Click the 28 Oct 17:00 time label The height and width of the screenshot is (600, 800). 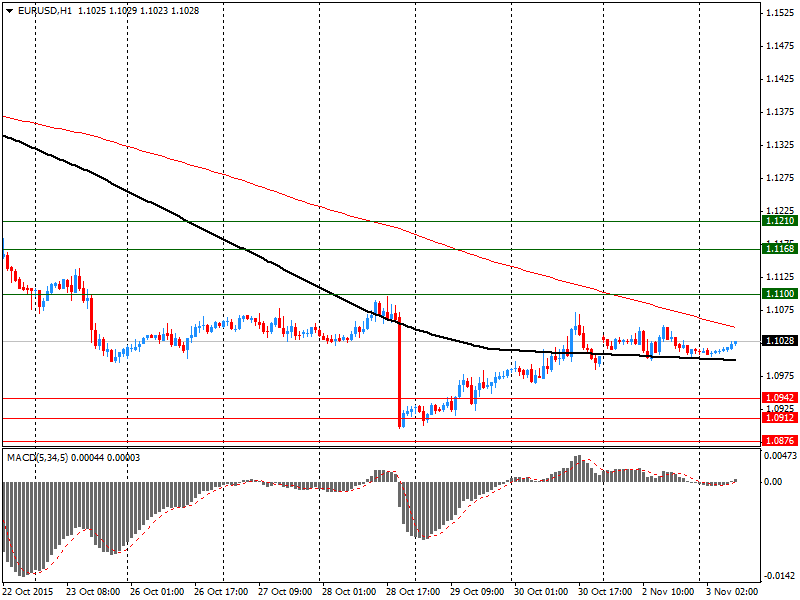point(413,592)
